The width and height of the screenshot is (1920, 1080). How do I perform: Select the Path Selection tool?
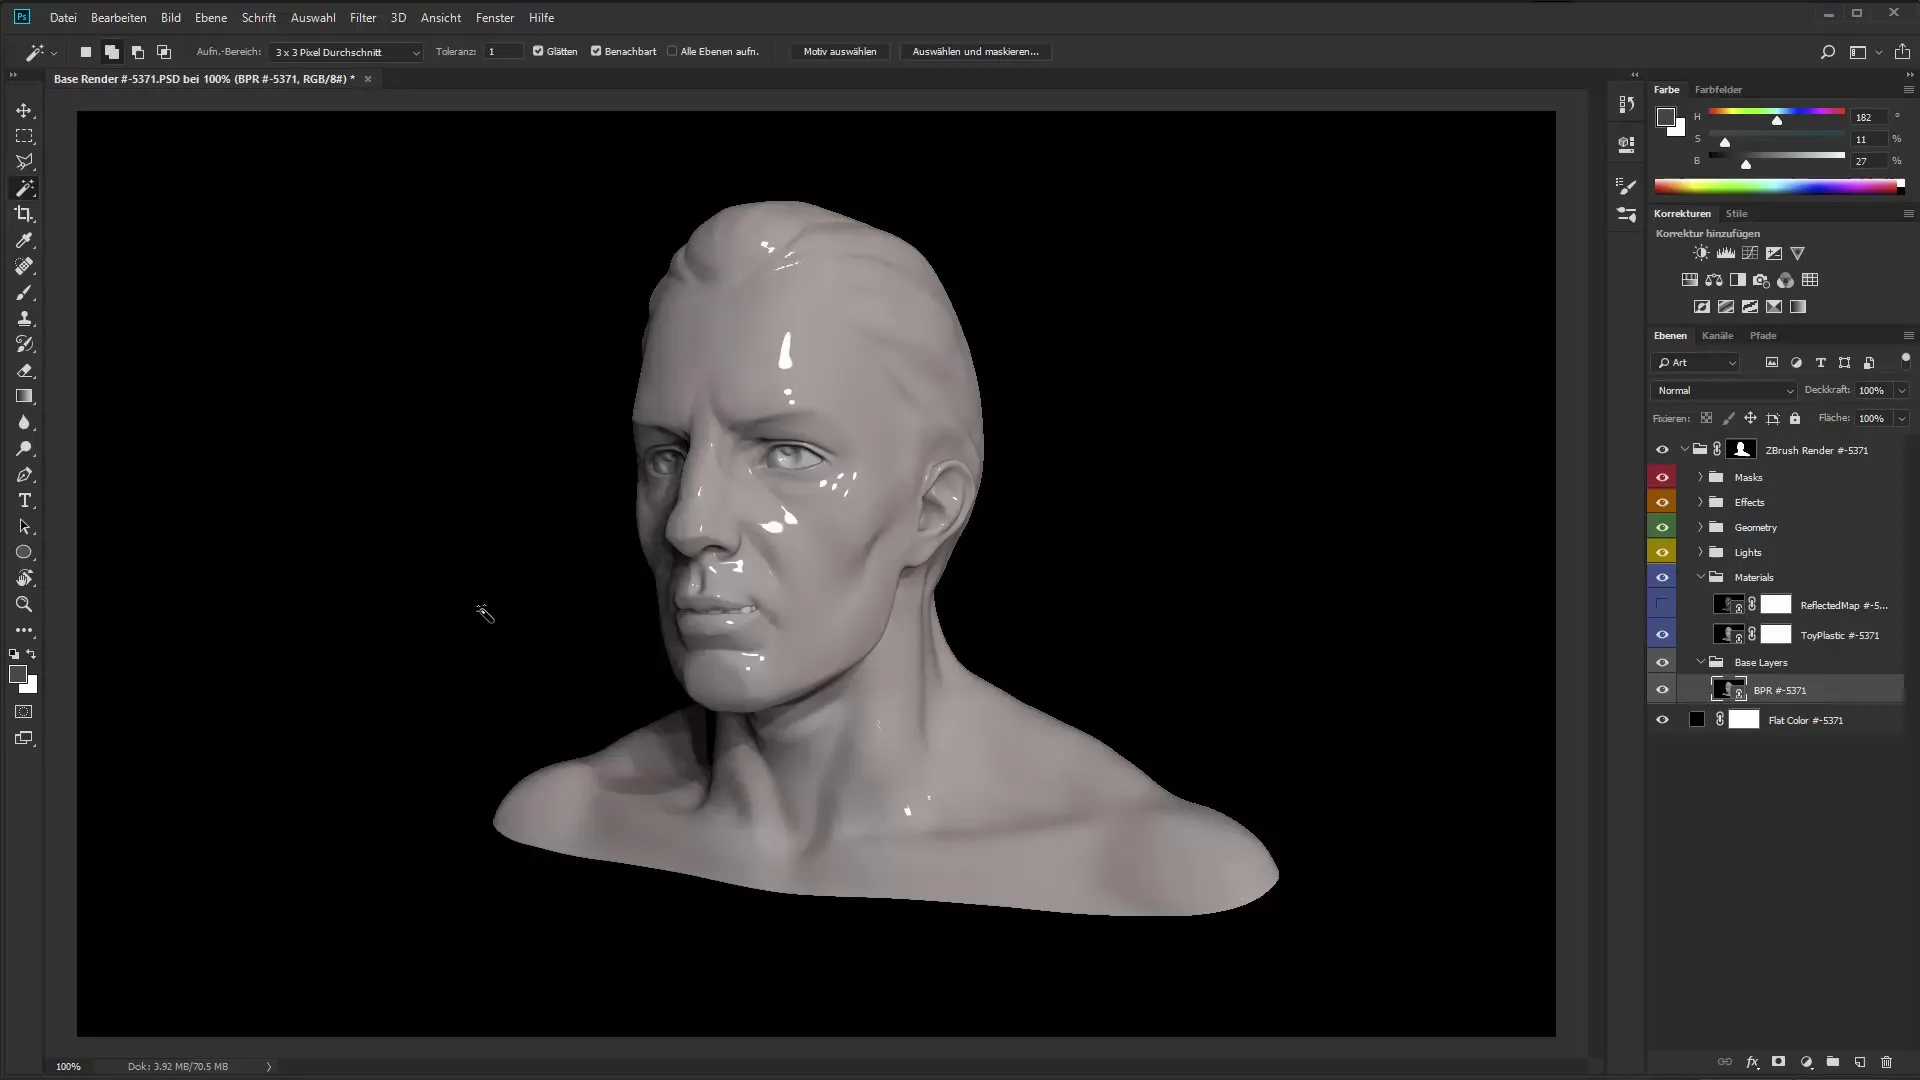click(x=24, y=526)
